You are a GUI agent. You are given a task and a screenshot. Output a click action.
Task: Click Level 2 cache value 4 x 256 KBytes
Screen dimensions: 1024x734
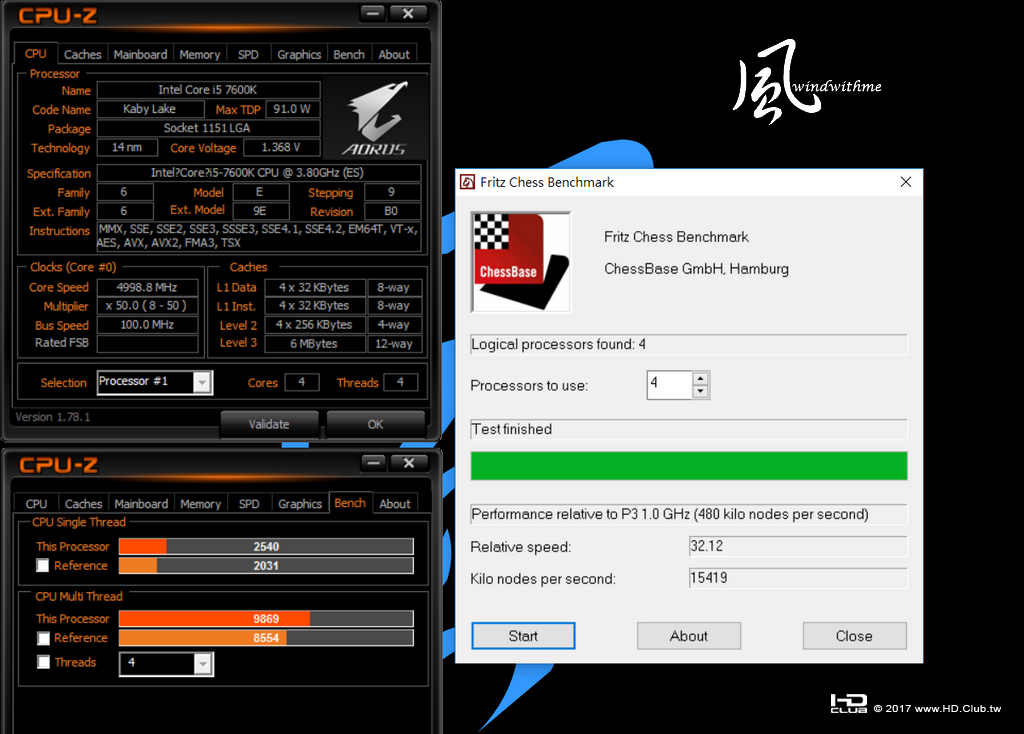point(314,325)
